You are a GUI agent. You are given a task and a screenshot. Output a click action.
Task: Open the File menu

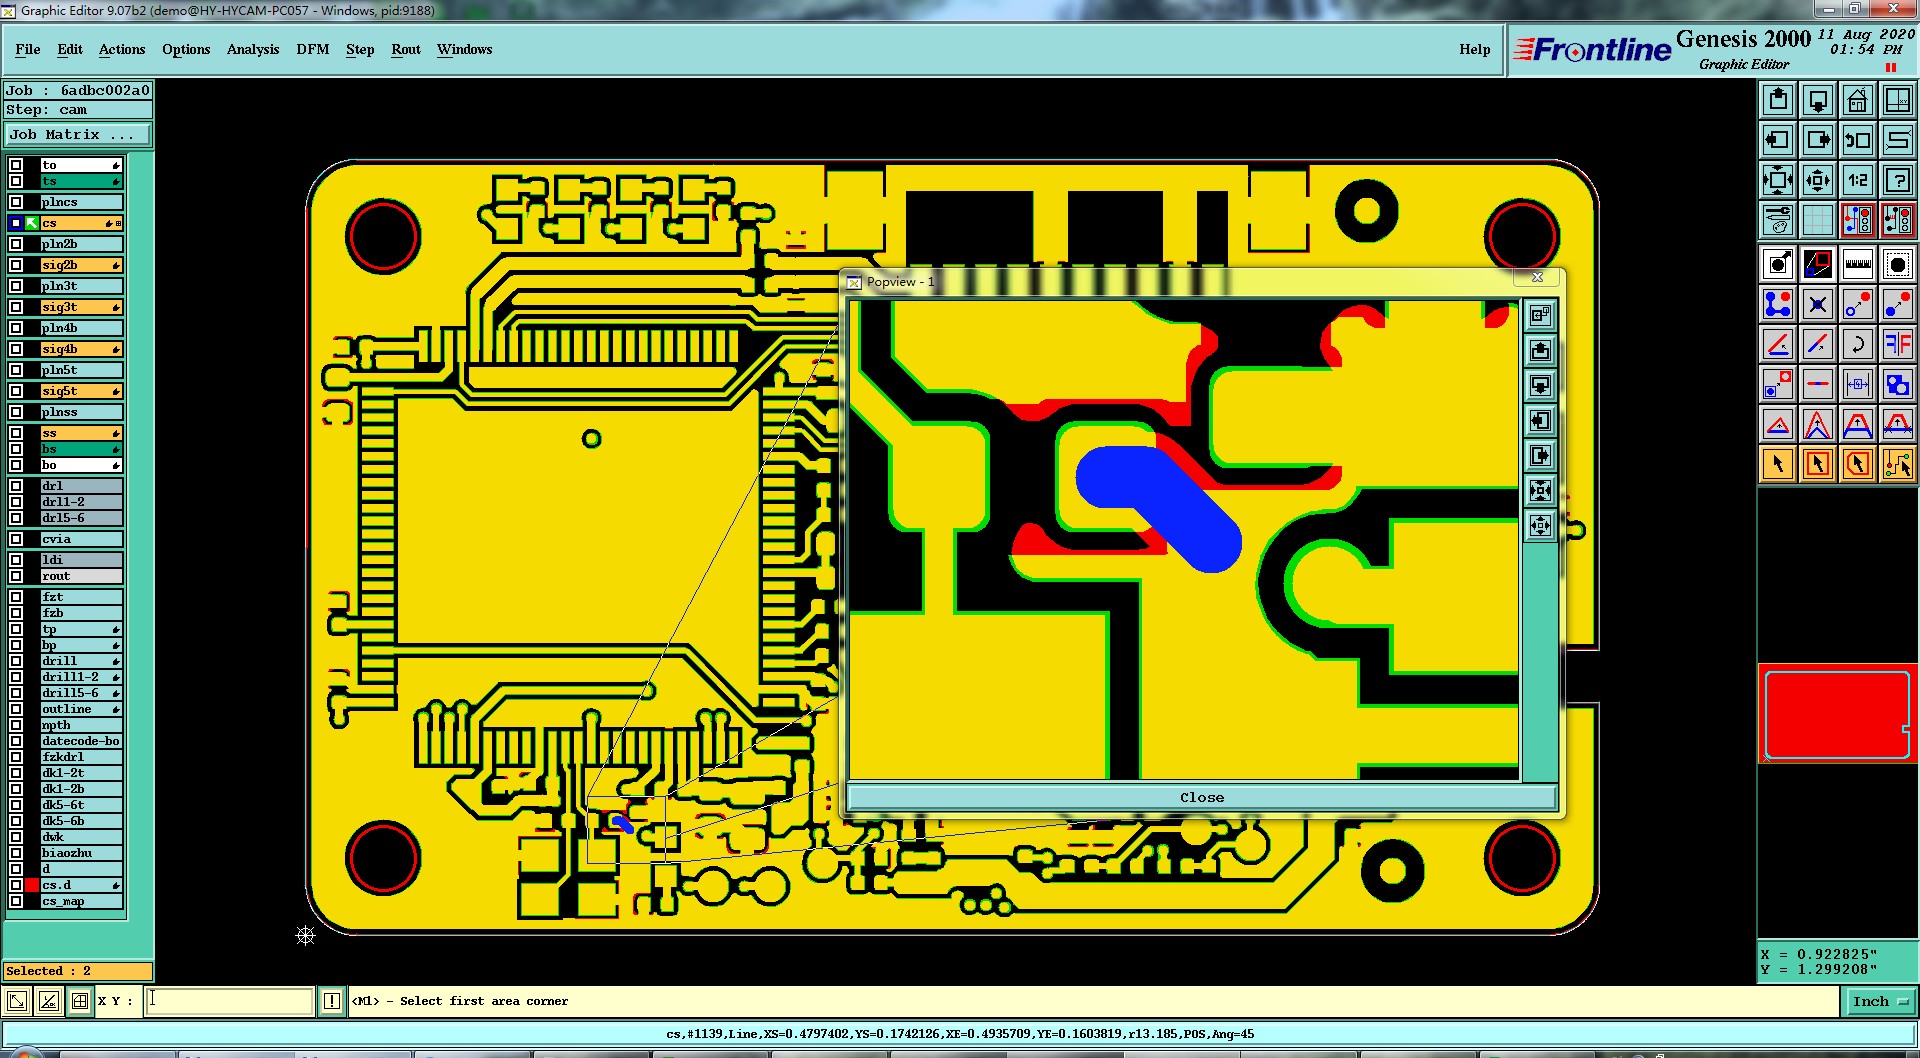point(28,49)
